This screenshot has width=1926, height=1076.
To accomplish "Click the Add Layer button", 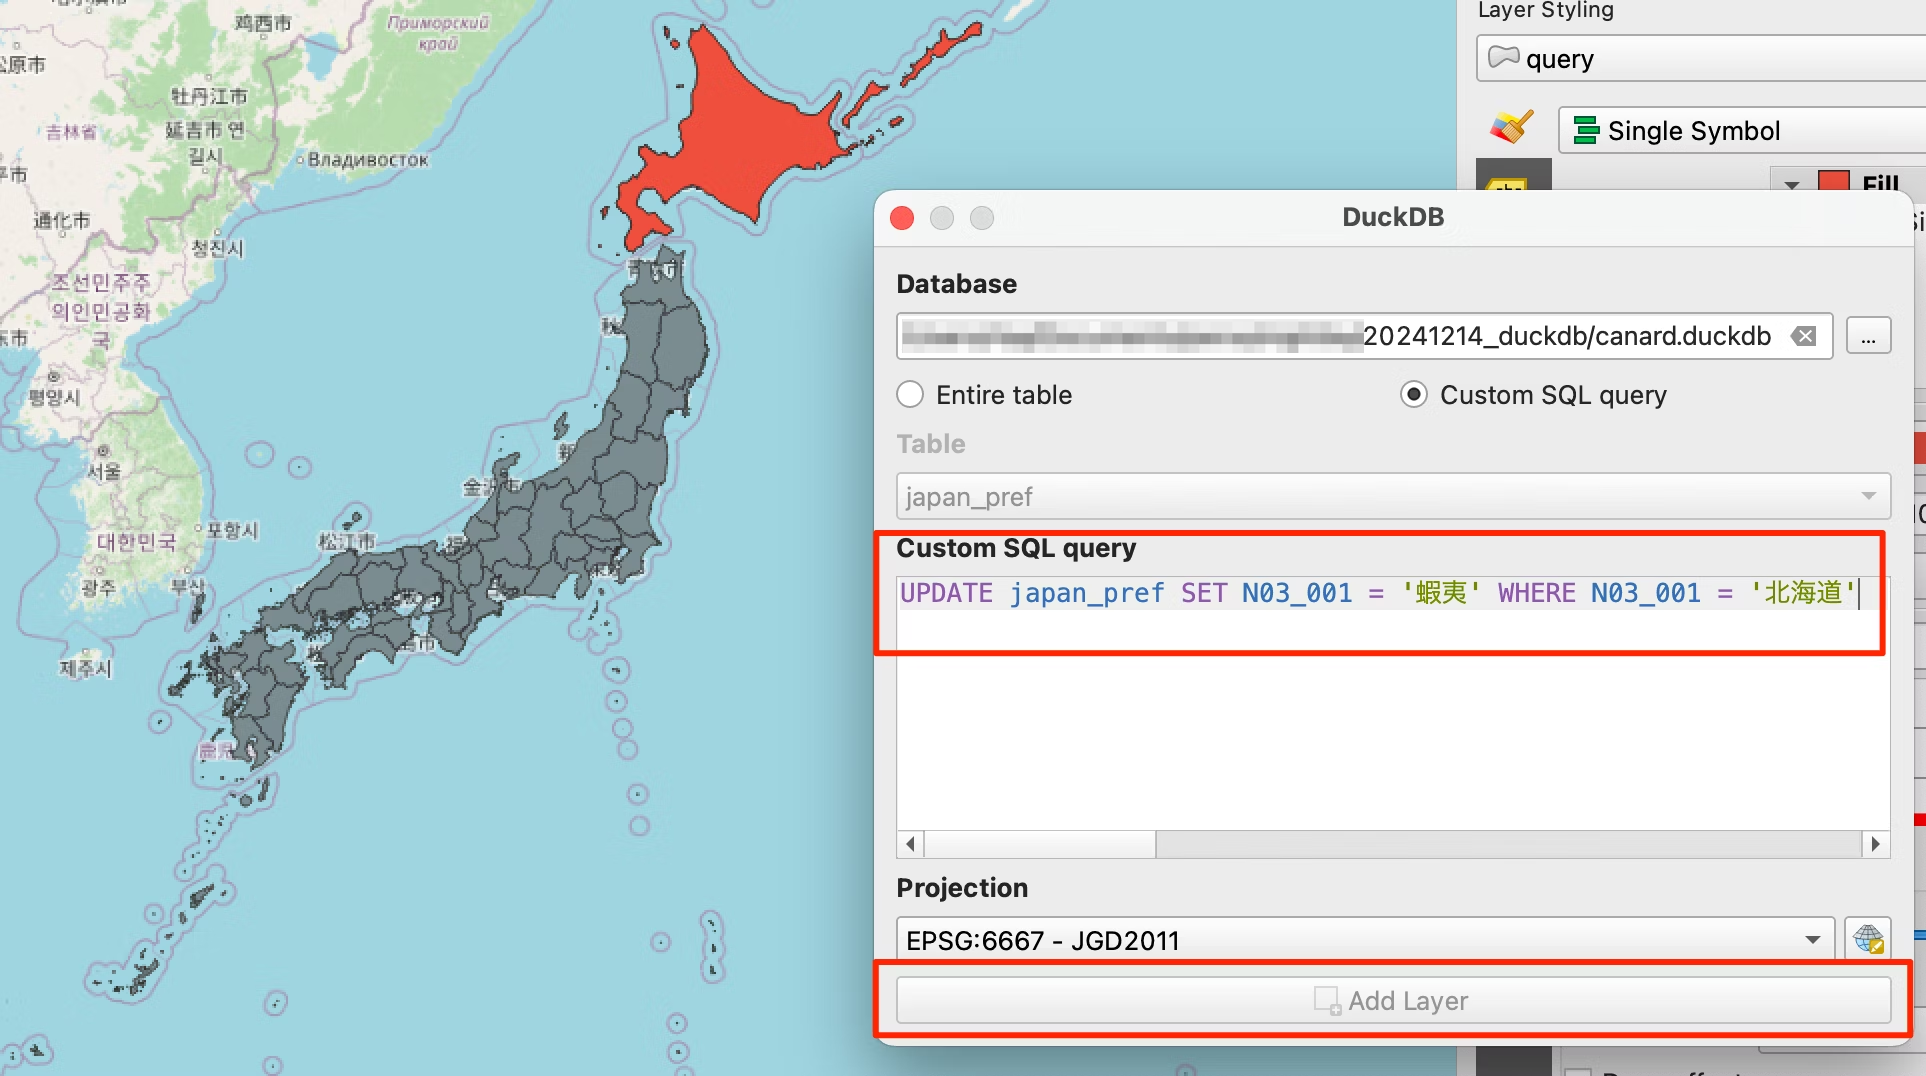I will [1393, 1001].
